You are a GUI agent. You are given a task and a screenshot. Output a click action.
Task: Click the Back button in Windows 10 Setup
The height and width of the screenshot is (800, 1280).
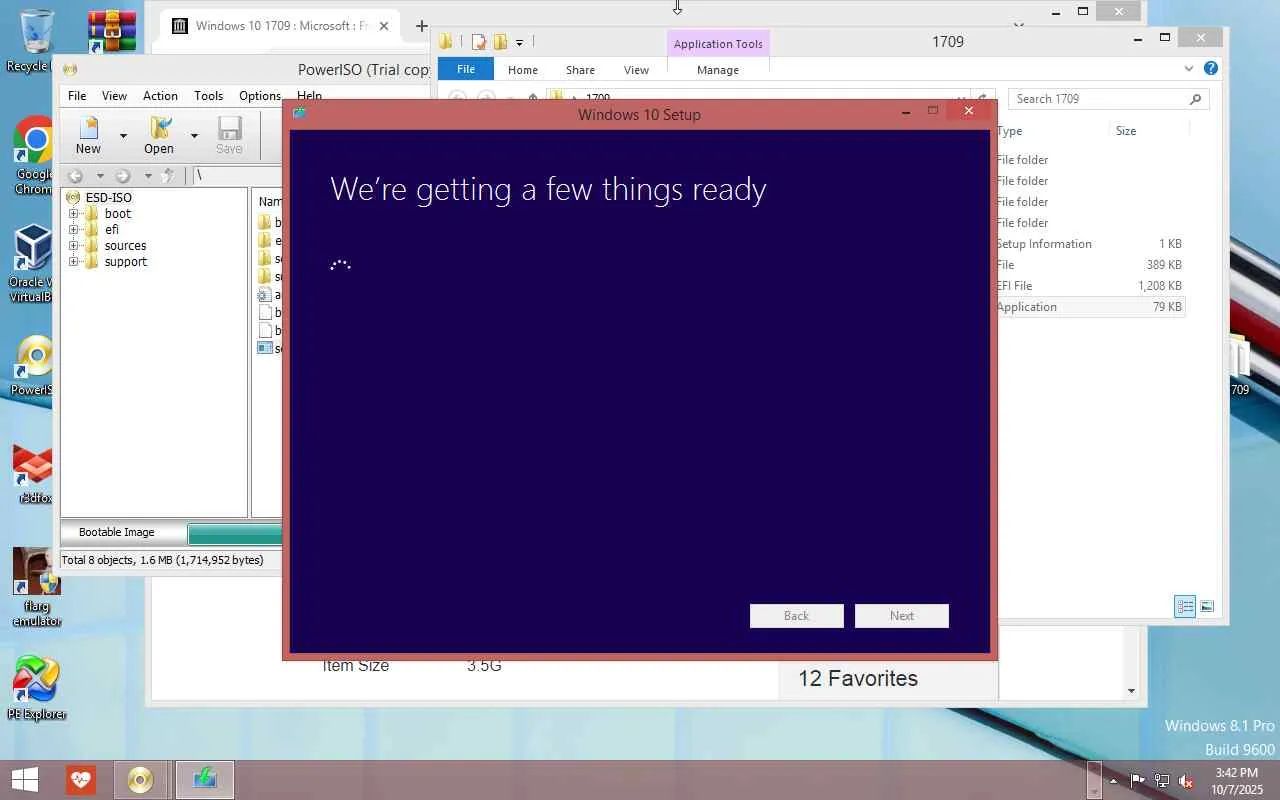pos(796,616)
